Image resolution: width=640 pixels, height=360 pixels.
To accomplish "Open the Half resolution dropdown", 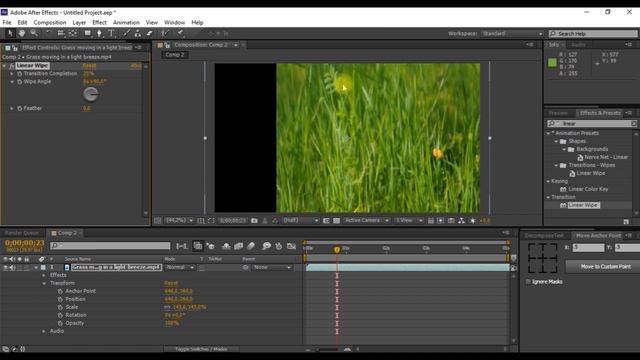I will 300,220.
